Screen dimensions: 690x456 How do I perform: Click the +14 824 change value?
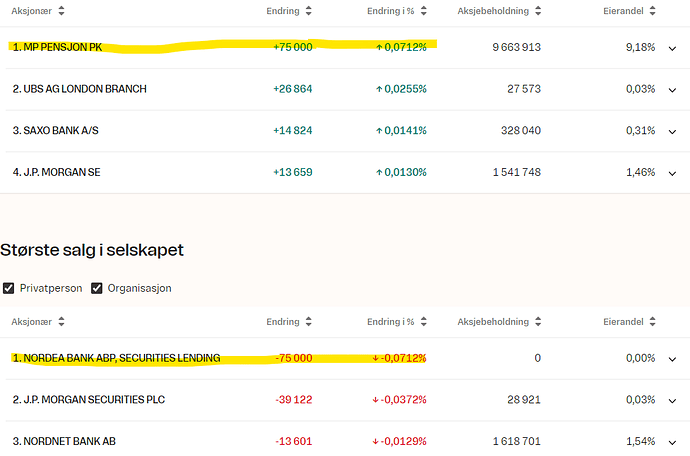pyautogui.click(x=293, y=130)
